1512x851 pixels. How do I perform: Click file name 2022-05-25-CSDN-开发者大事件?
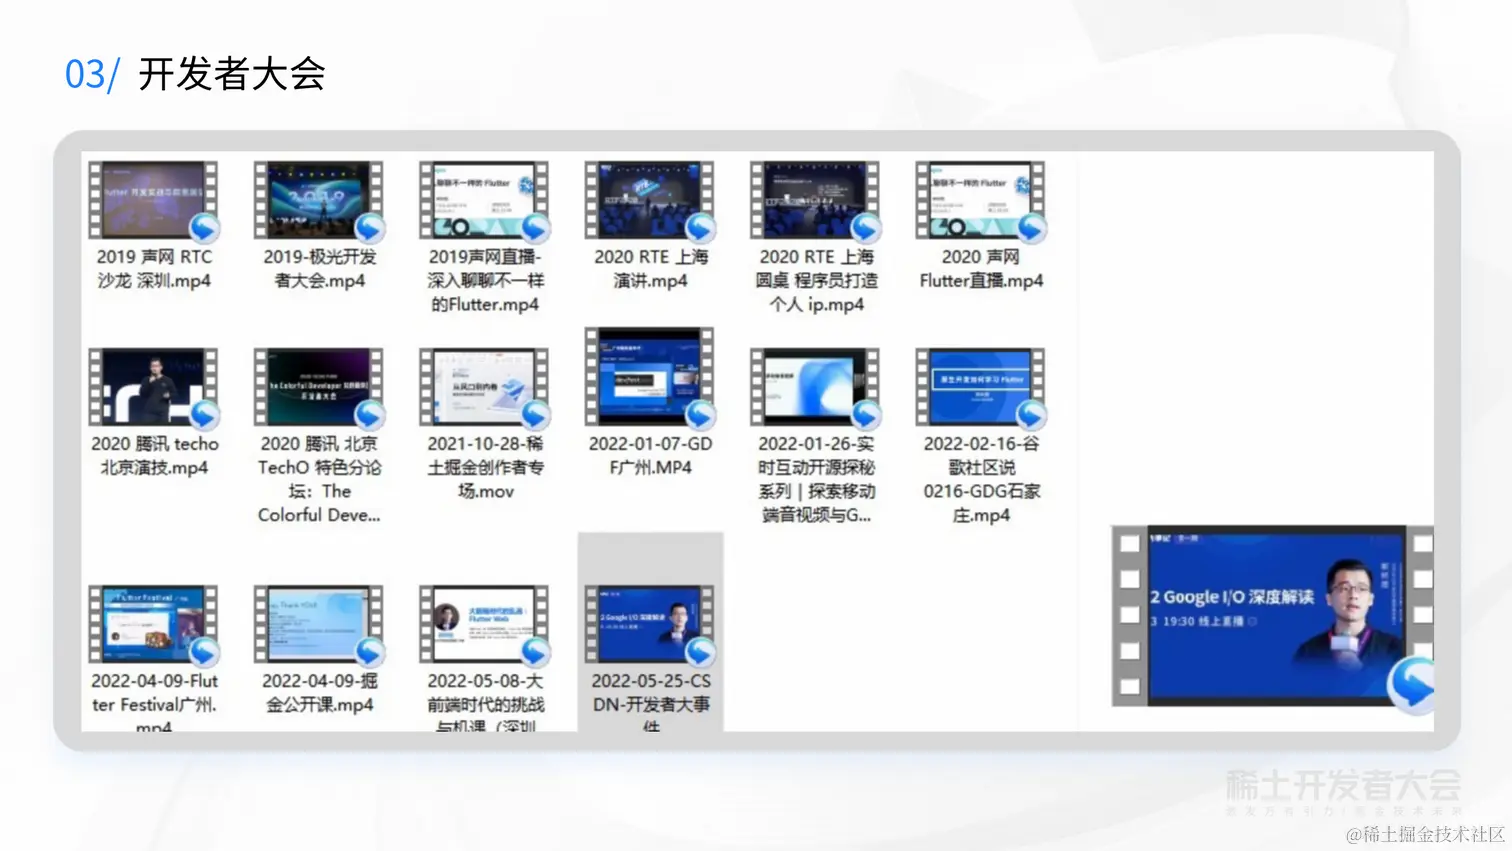651,701
